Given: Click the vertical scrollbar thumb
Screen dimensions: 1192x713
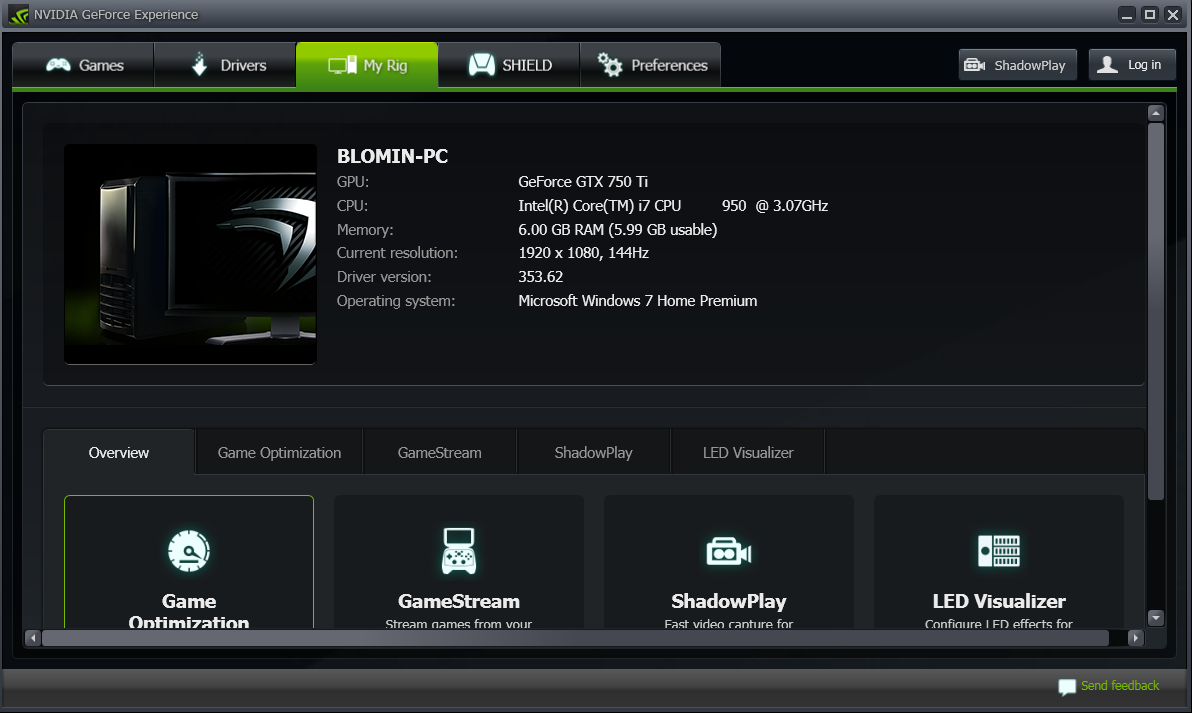Looking at the screenshot, I should point(1156,311).
